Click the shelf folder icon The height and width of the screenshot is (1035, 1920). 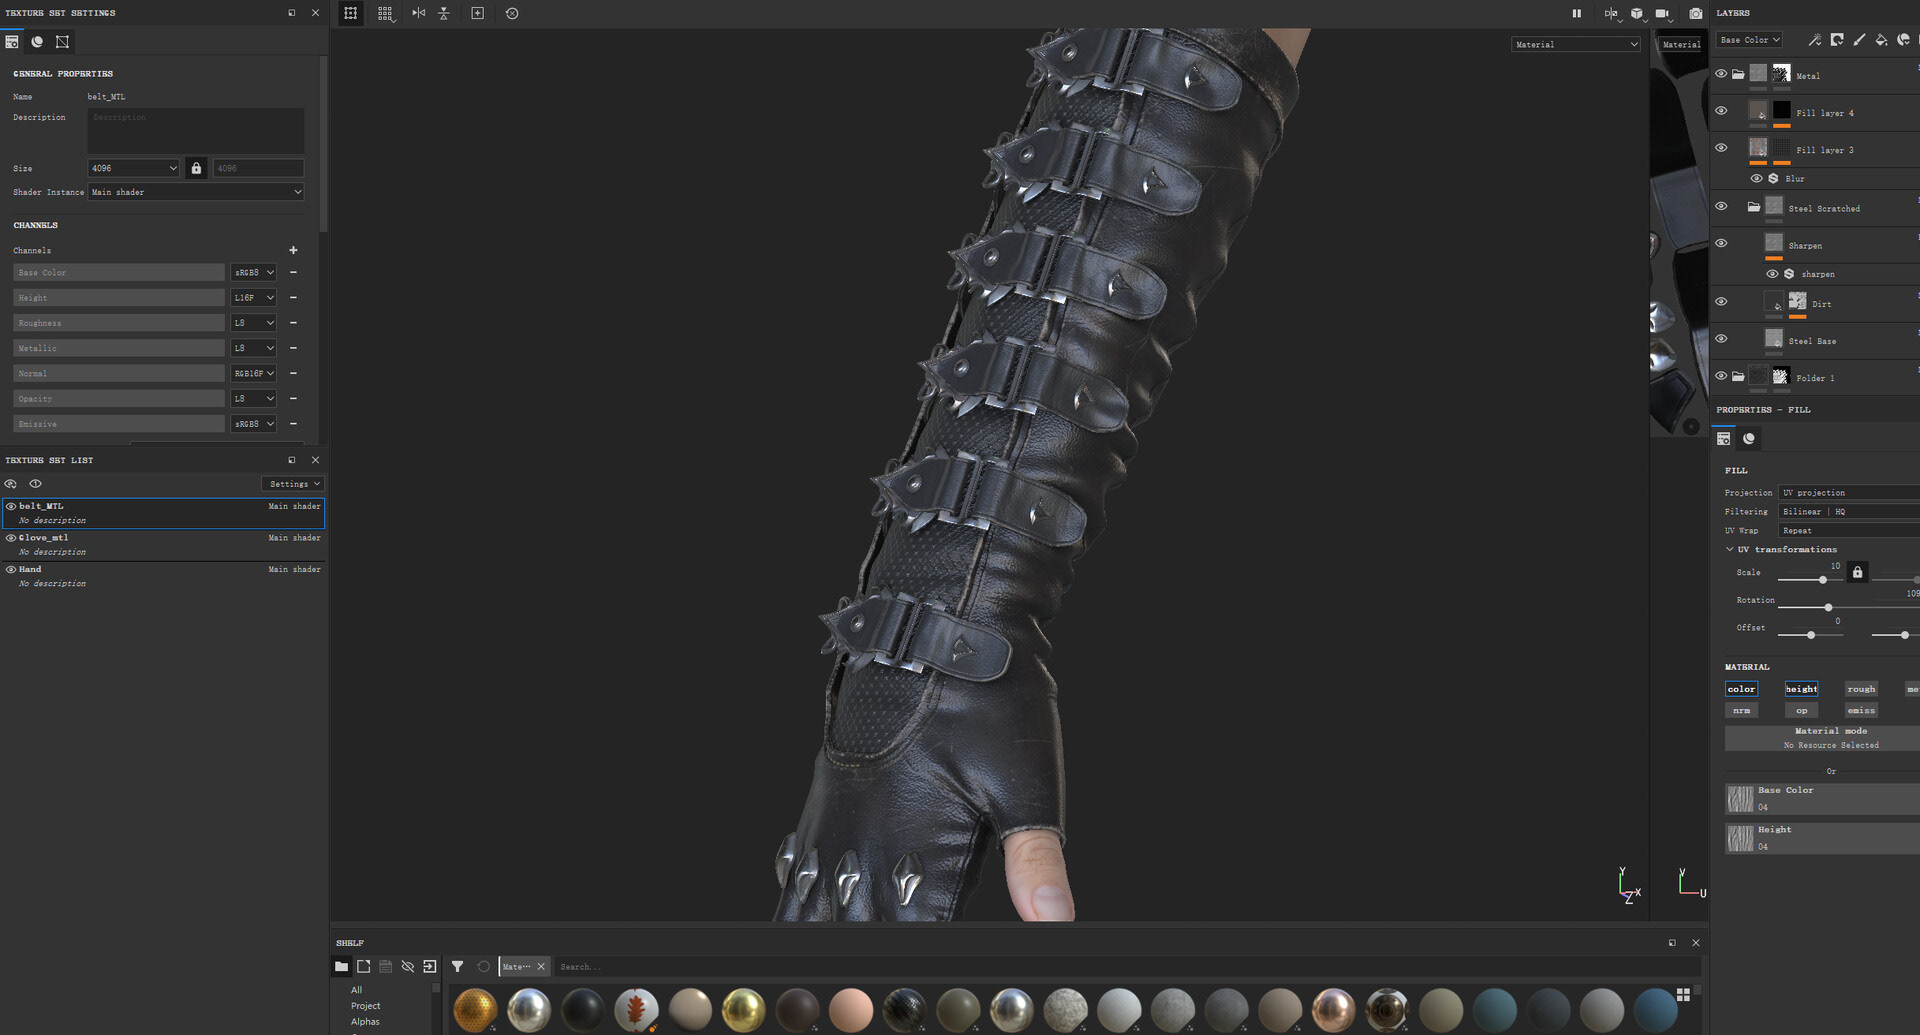point(341,967)
